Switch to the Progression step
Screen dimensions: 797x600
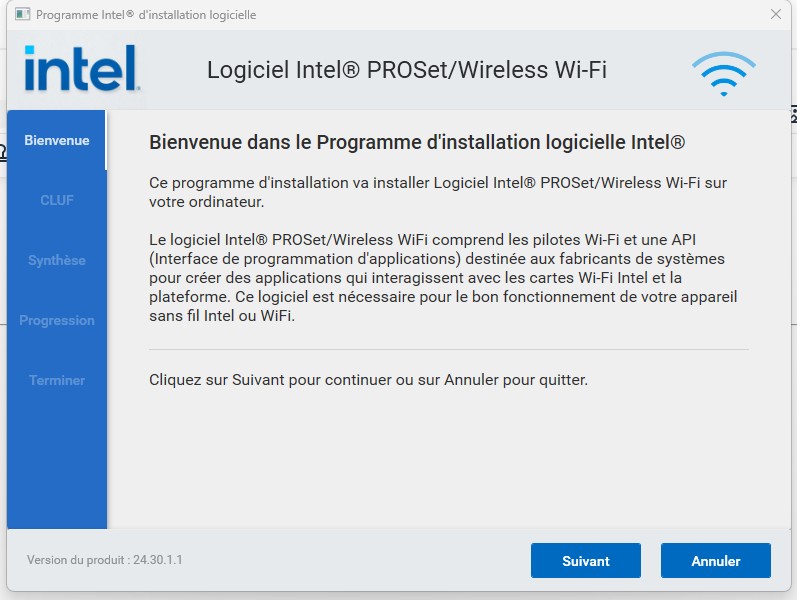(x=57, y=320)
